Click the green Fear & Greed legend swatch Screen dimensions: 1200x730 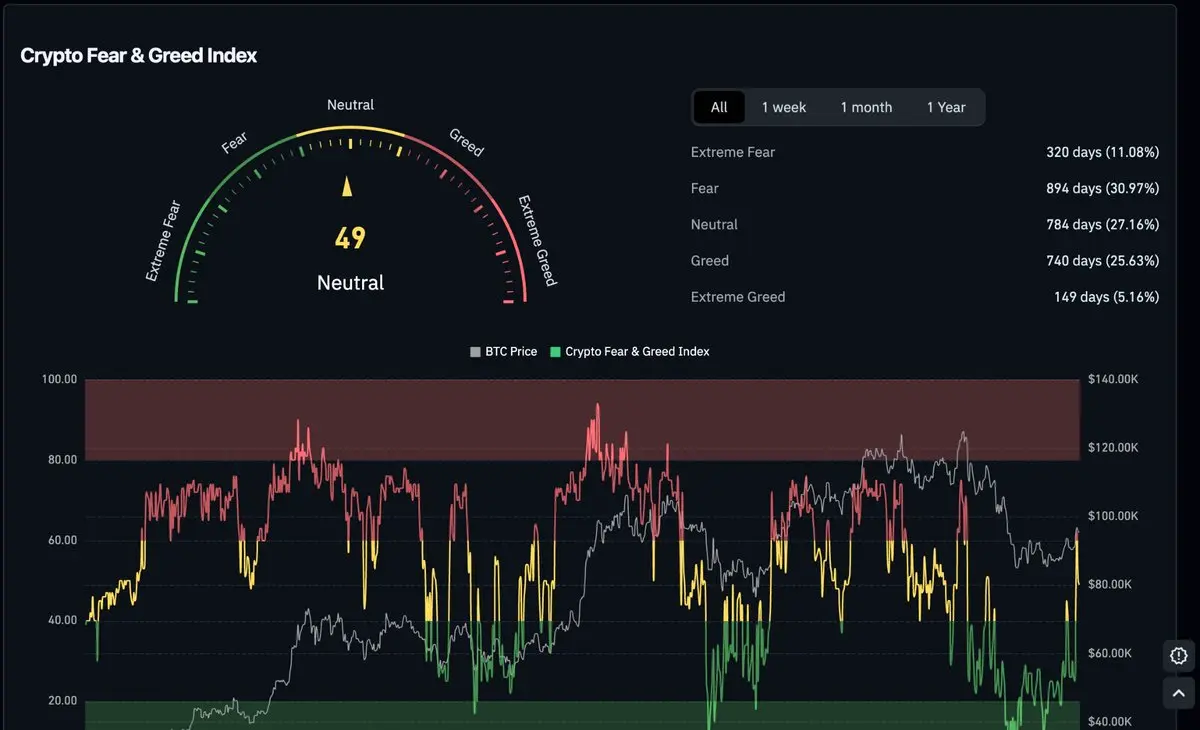tap(555, 352)
